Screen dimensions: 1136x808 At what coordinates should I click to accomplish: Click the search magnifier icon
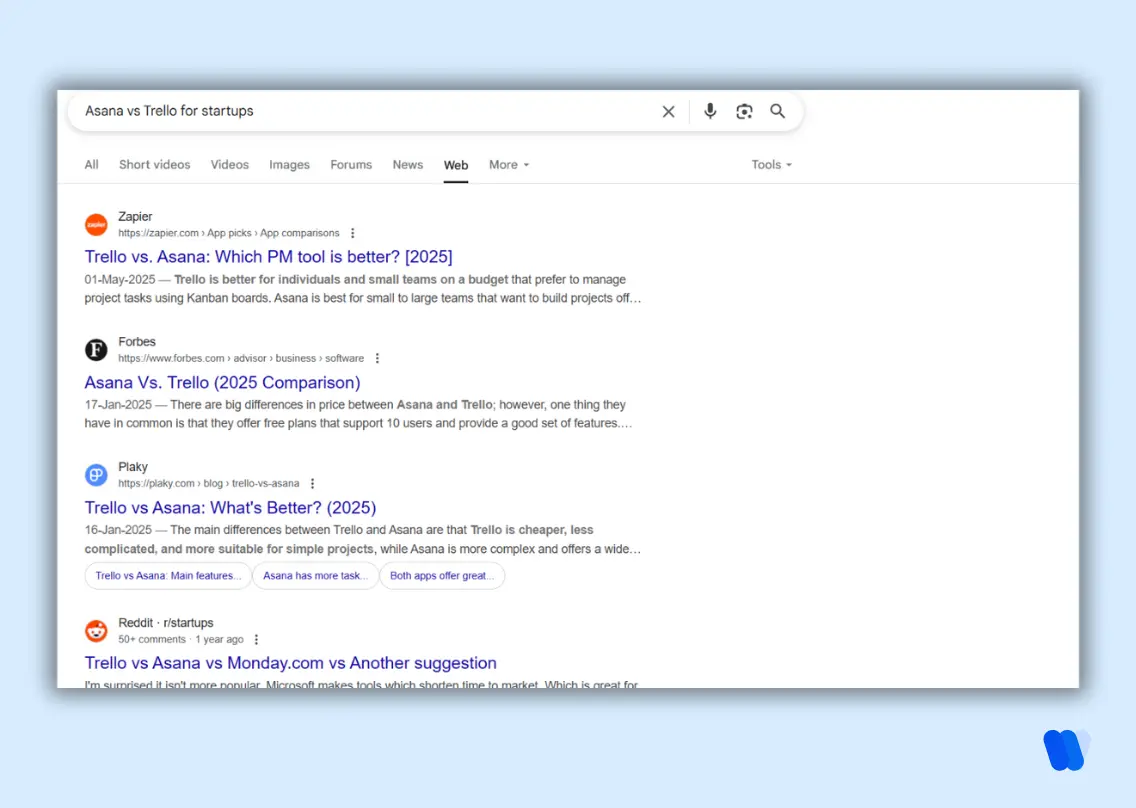[778, 111]
